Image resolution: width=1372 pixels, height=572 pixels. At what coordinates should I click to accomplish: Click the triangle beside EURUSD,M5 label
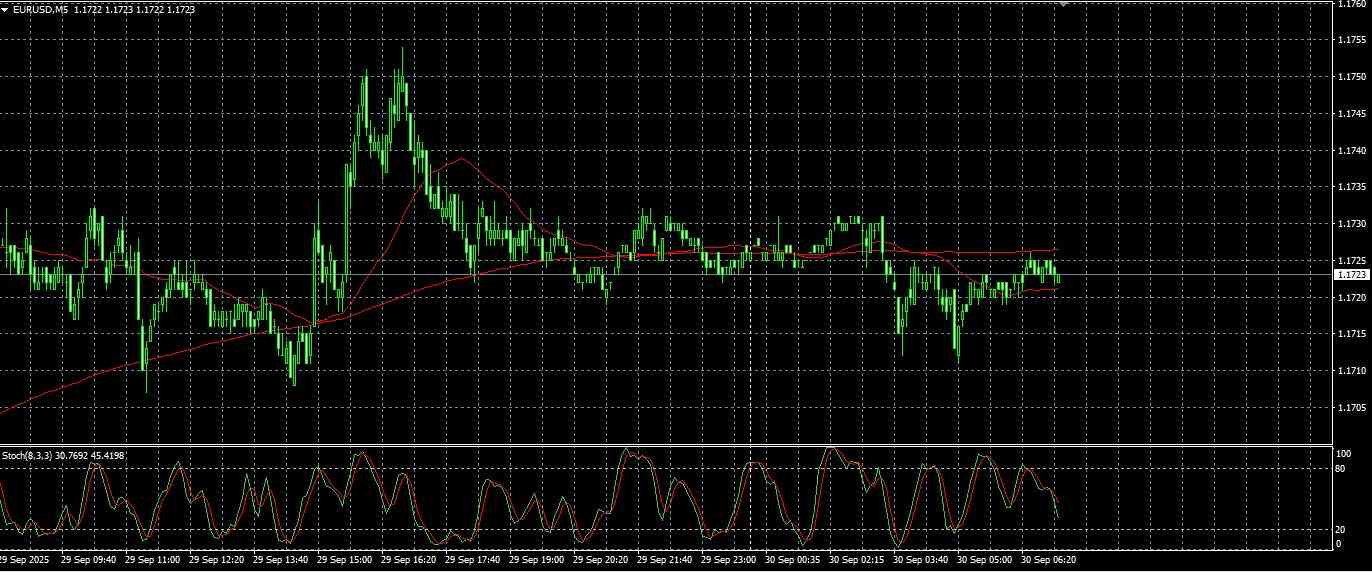point(6,9)
